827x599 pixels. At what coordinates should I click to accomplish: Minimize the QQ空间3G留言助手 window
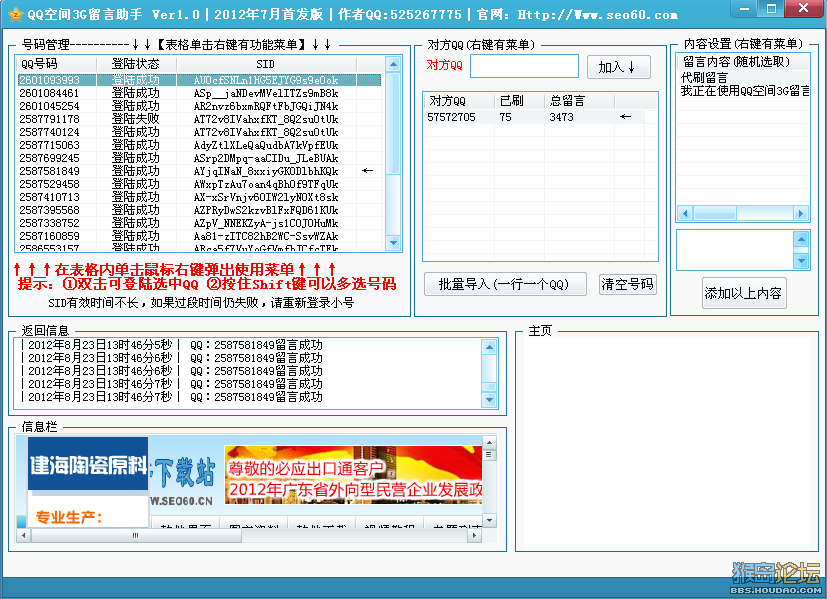tap(745, 8)
